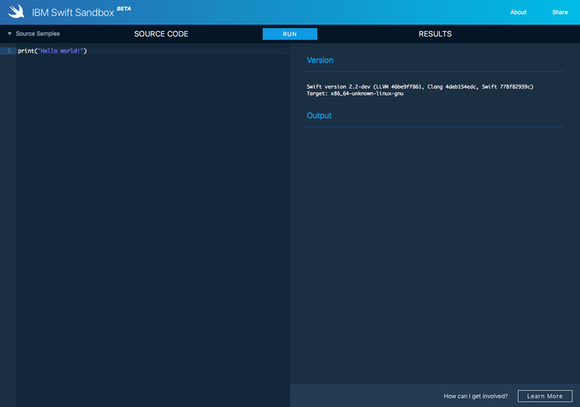Select the RESULTS heading
Screen dimensions: 580x407
(435, 34)
